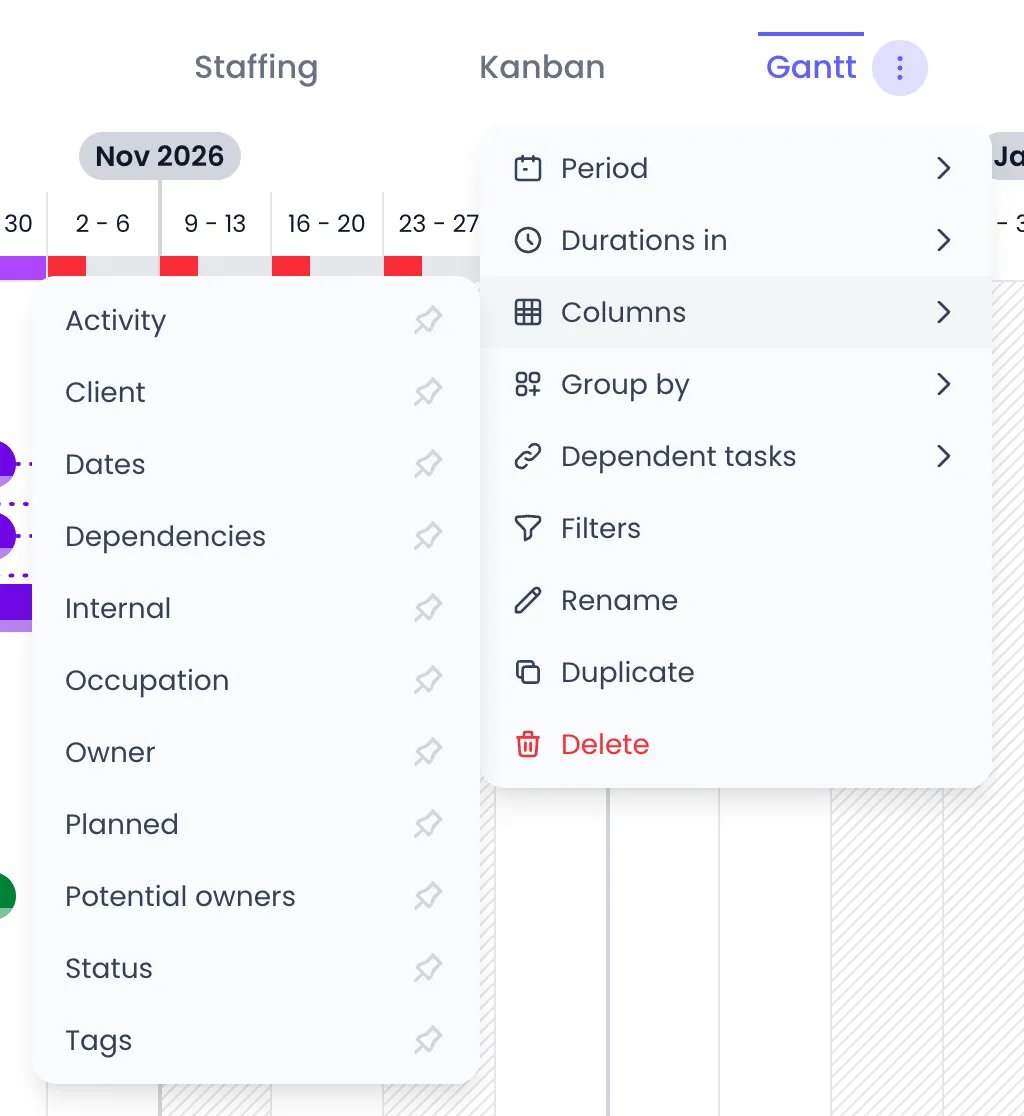This screenshot has height=1116, width=1024.
Task: Open the Dependent tasks menu entry
Action: (736, 456)
